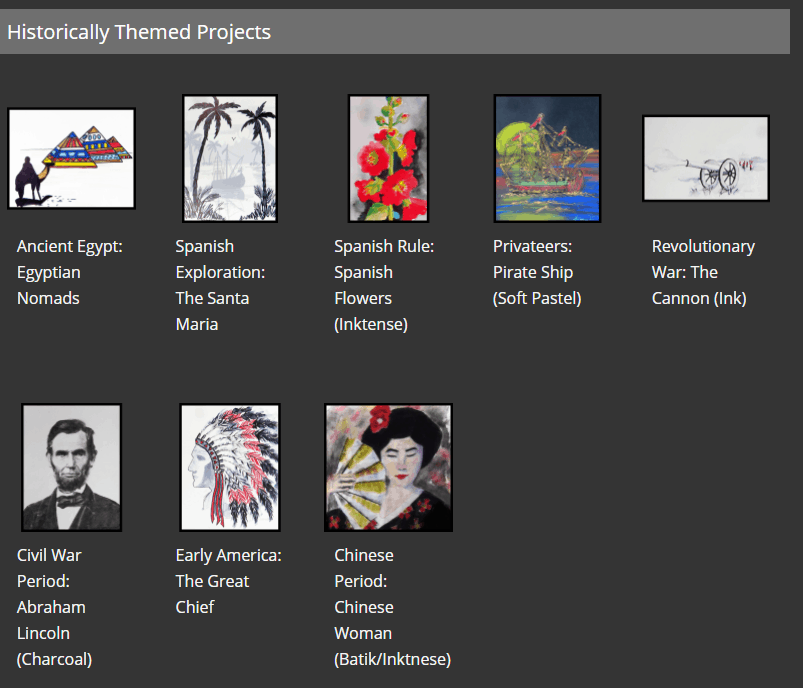803x688 pixels.
Task: Click the Privateers: Pirate Ship caption
Action: (x=537, y=272)
